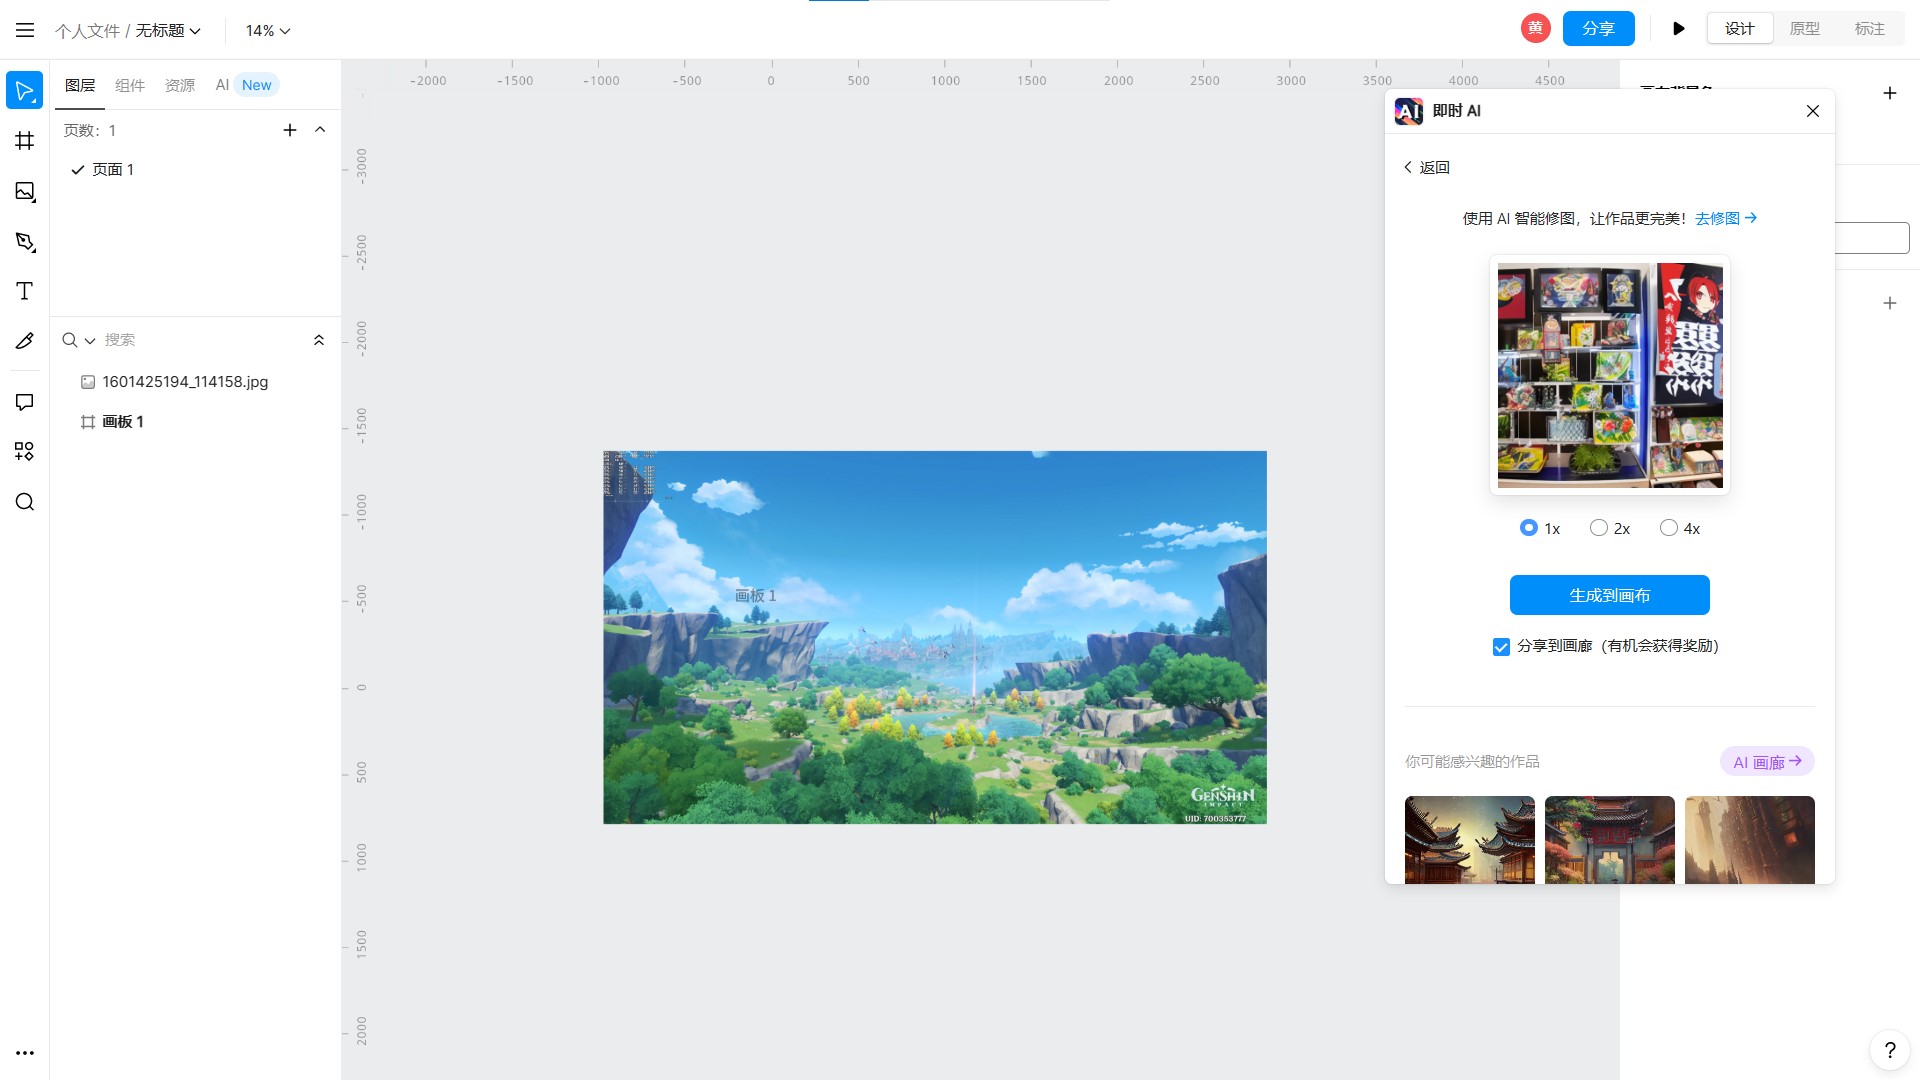Select the Pen tool
Image resolution: width=1920 pixels, height=1080 pixels.
tap(25, 241)
